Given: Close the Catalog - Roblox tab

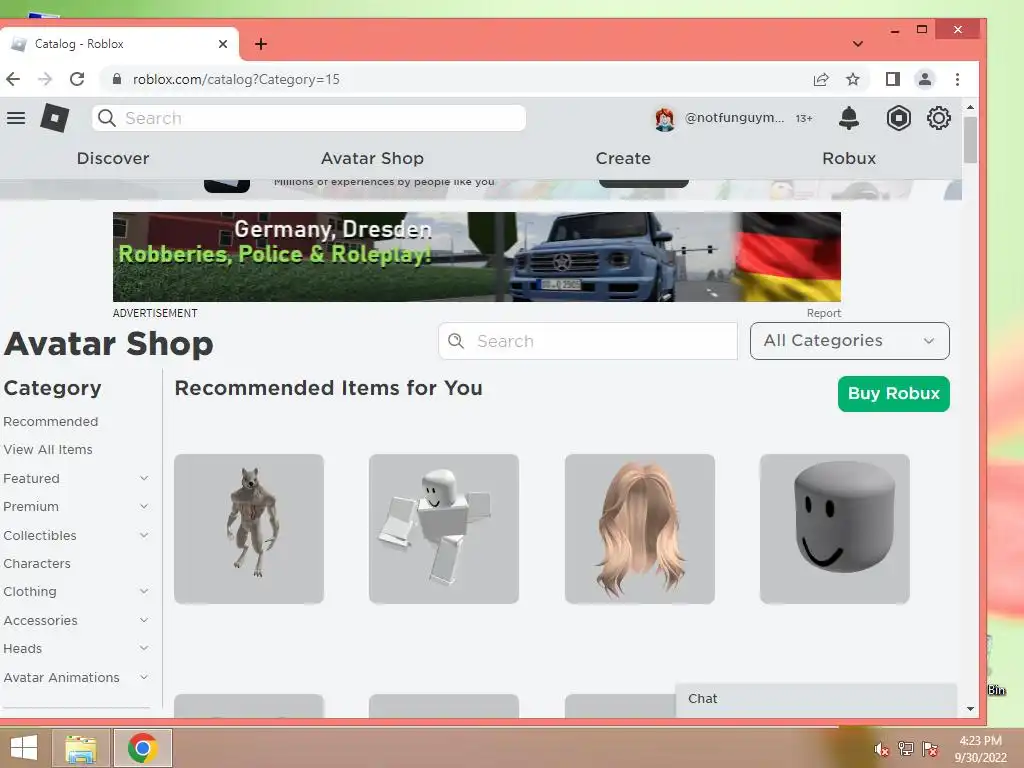Looking at the screenshot, I should point(223,44).
